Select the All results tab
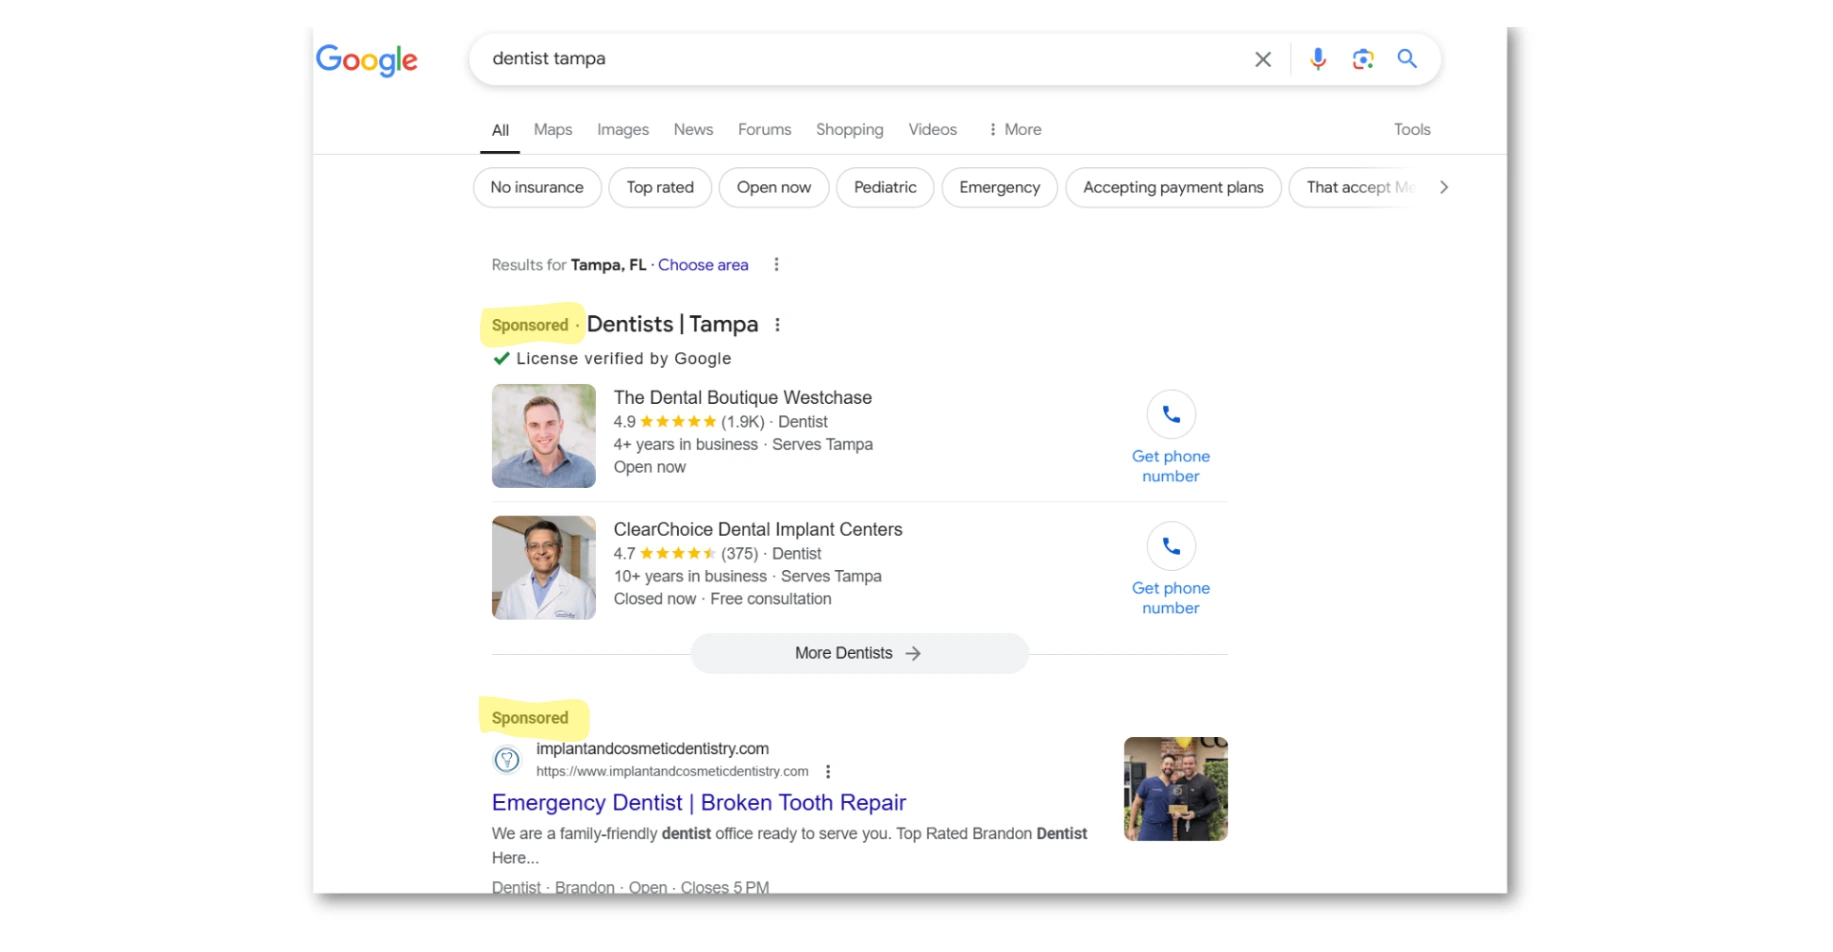1833x952 pixels. click(500, 130)
